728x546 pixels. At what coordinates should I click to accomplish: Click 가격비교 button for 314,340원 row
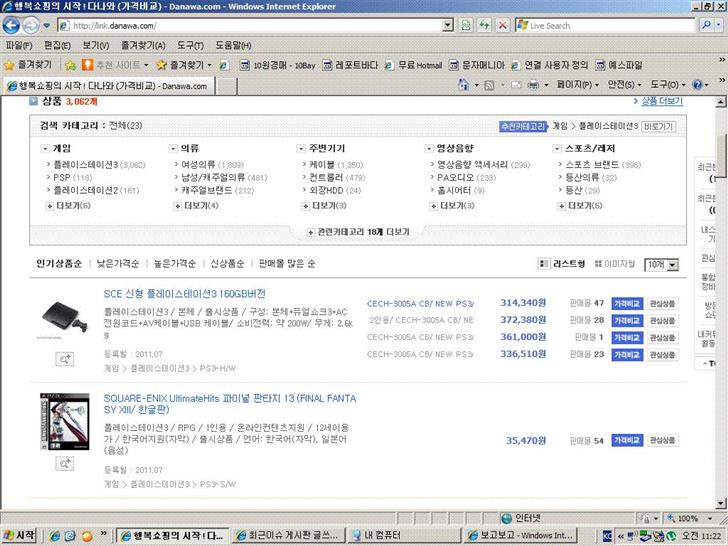point(627,304)
